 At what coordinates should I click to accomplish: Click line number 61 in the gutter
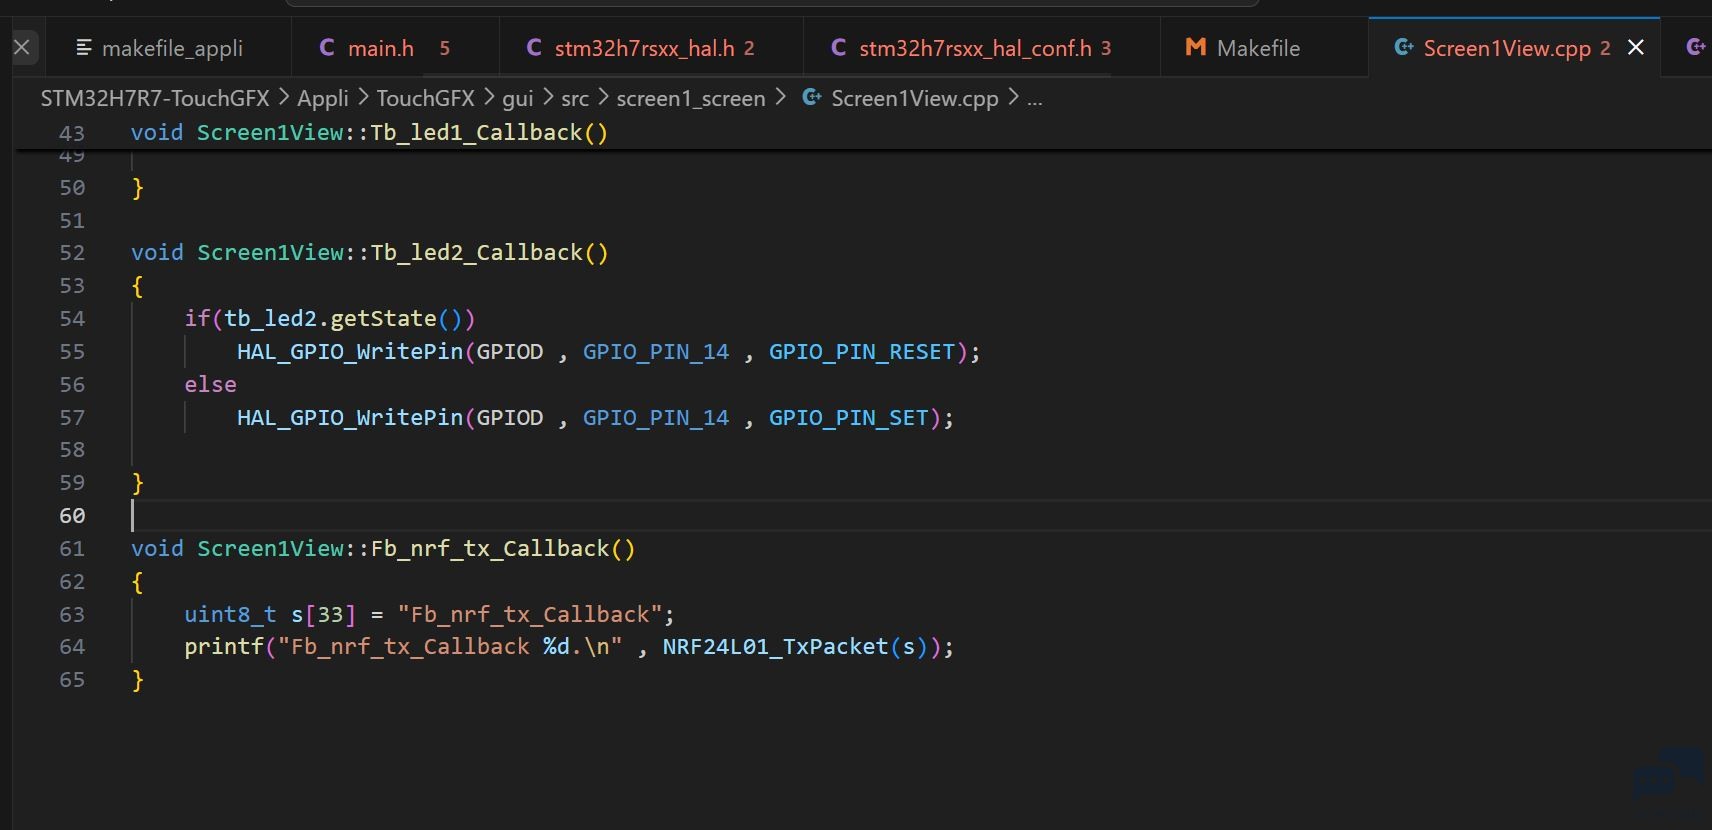pos(72,549)
